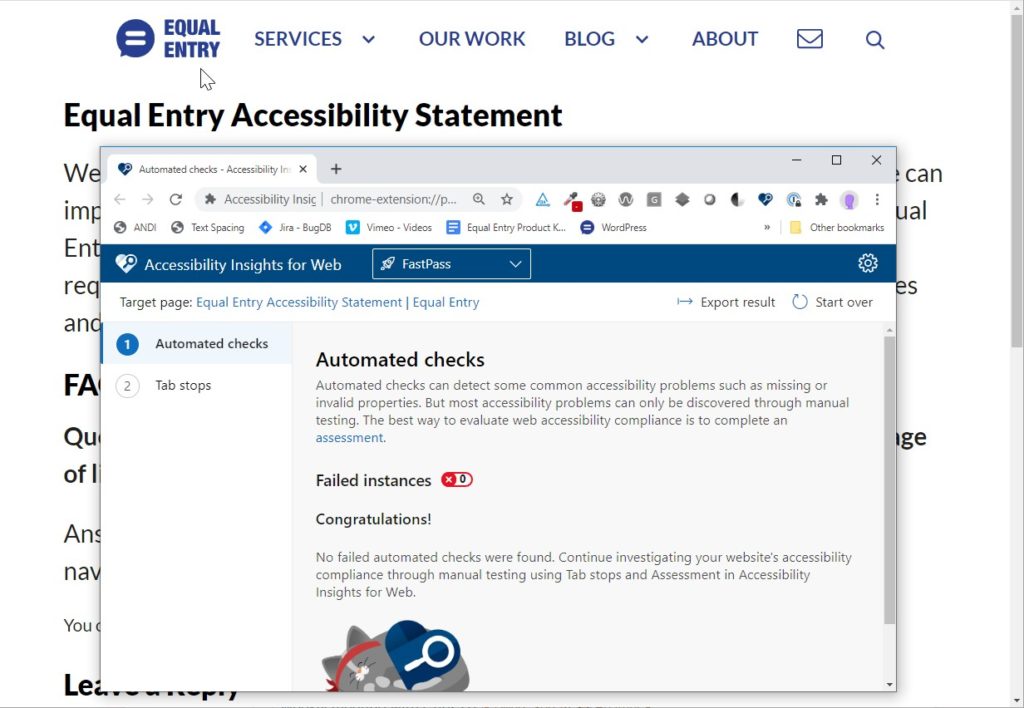Click the zoom magnifier in address bar
The height and width of the screenshot is (708, 1024).
pyautogui.click(x=479, y=199)
